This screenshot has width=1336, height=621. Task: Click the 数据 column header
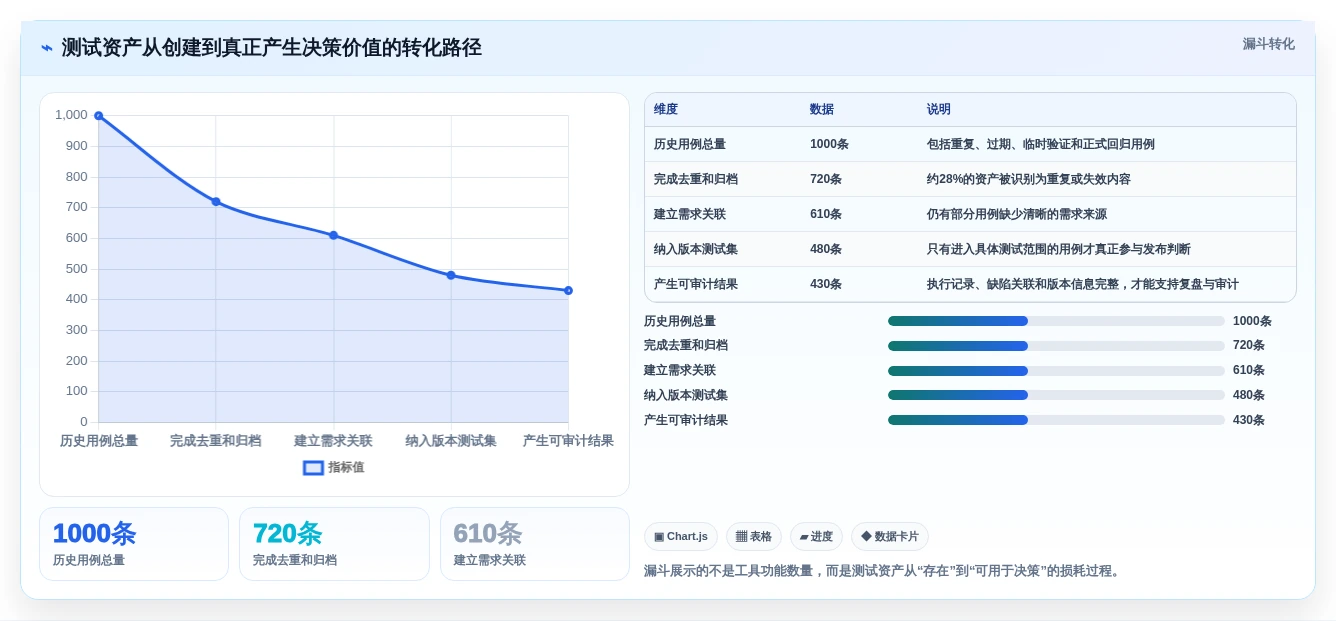[x=822, y=110]
